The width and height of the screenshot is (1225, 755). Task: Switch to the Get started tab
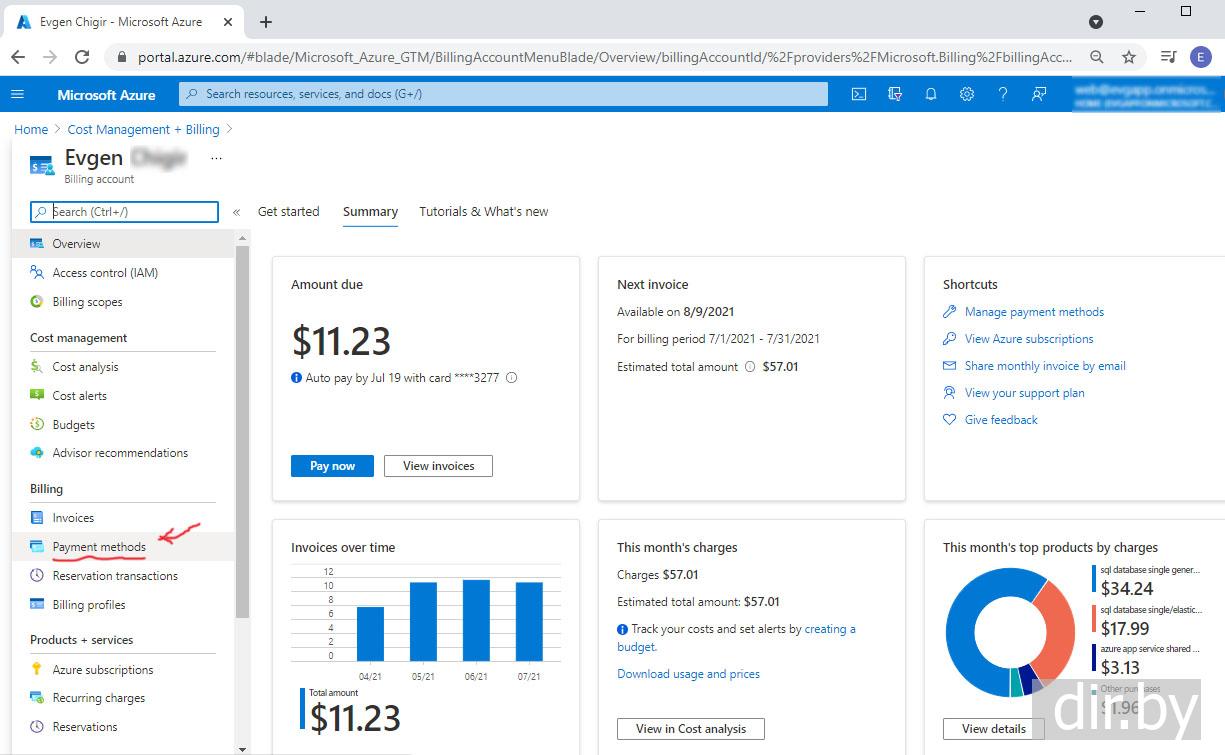(x=288, y=212)
